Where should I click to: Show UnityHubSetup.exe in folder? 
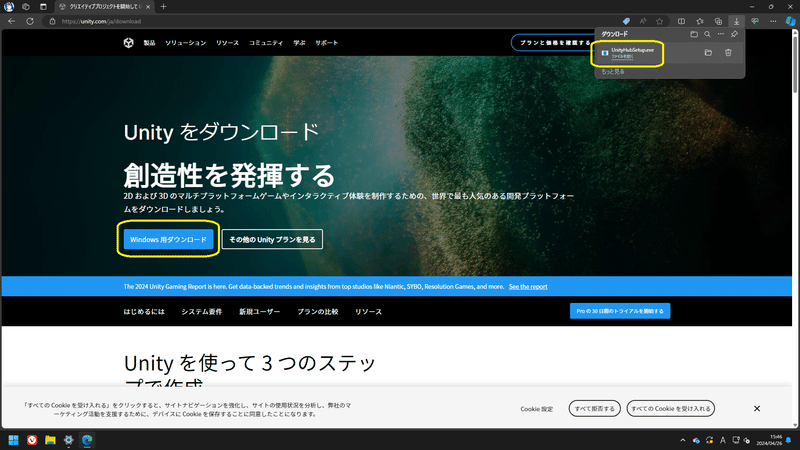[708, 53]
